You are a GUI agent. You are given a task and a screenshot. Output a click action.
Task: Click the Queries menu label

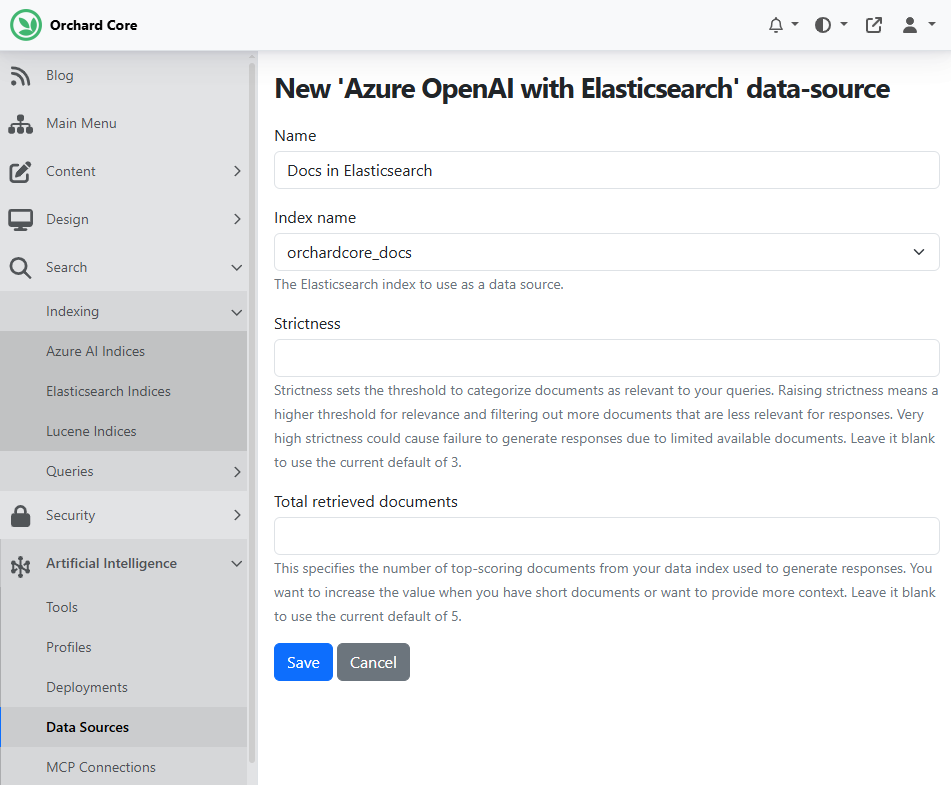coord(70,471)
